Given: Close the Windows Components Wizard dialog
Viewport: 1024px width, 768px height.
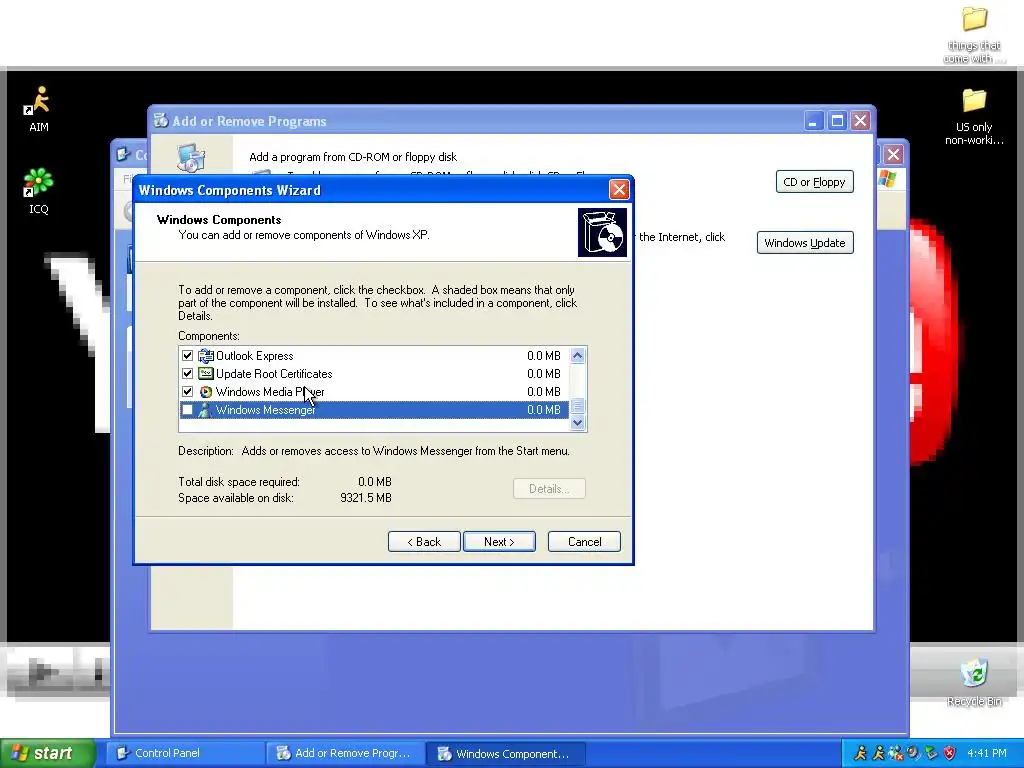Looking at the screenshot, I should tap(618, 190).
